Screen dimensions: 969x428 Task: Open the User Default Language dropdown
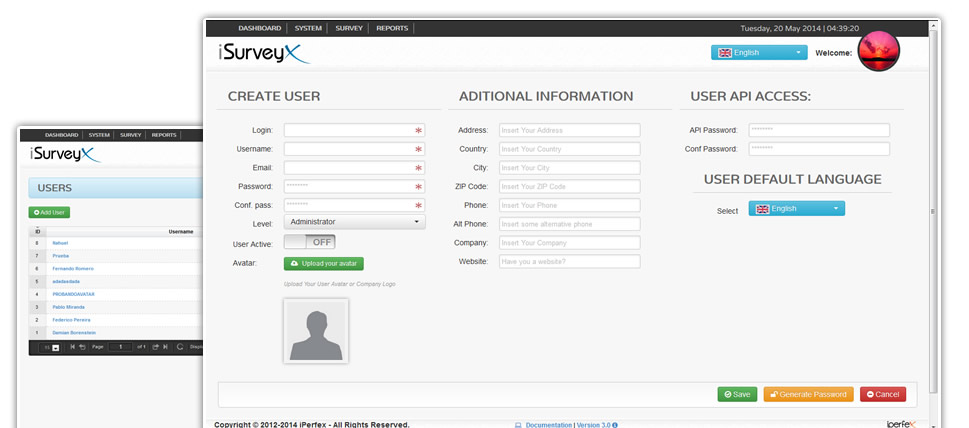(x=797, y=209)
